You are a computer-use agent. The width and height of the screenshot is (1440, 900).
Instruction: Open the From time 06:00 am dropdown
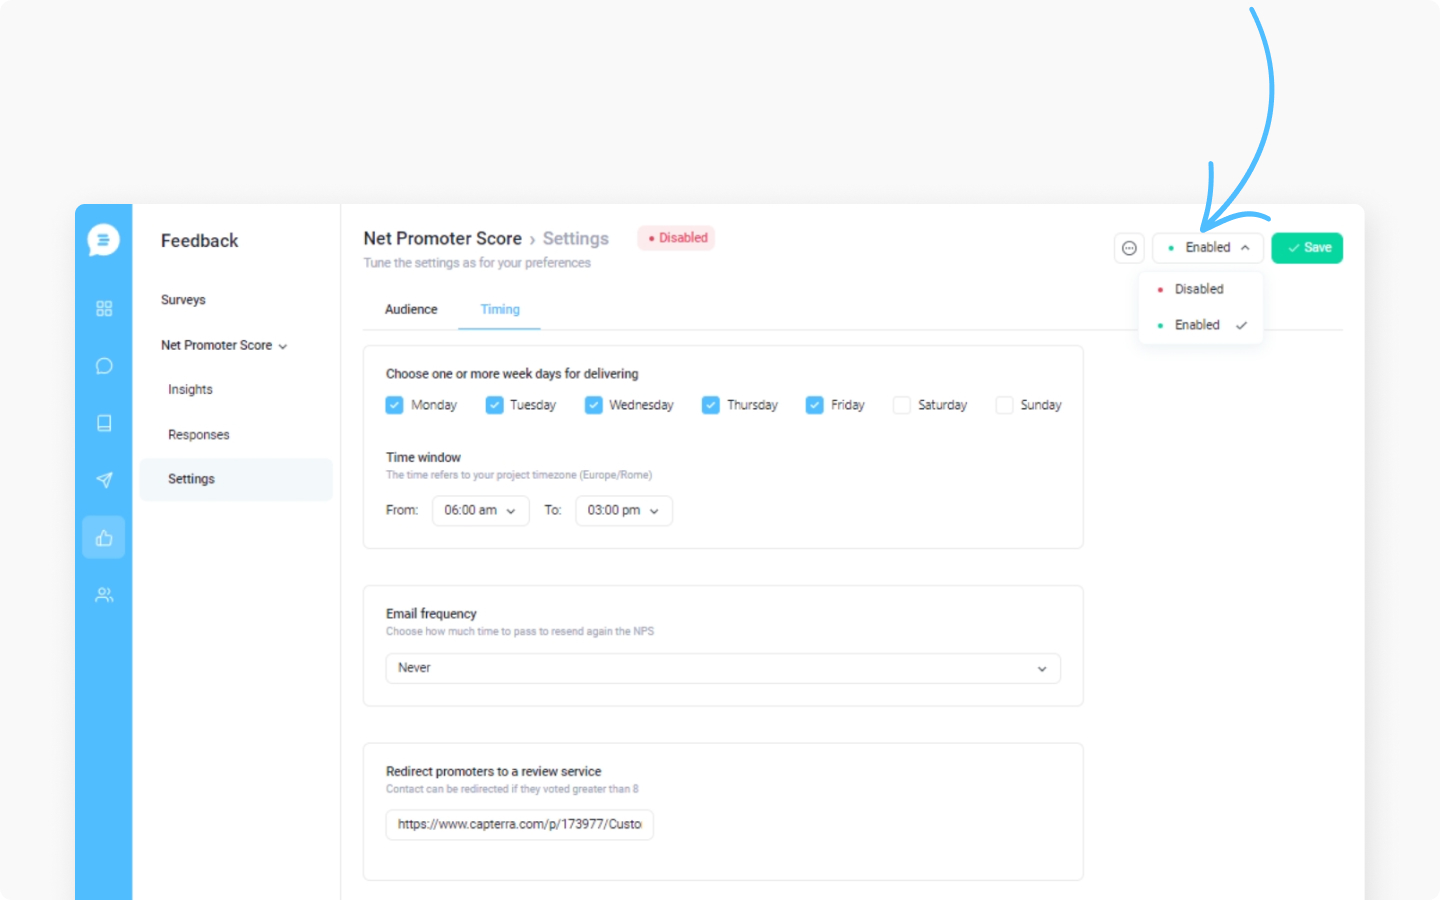(x=481, y=510)
